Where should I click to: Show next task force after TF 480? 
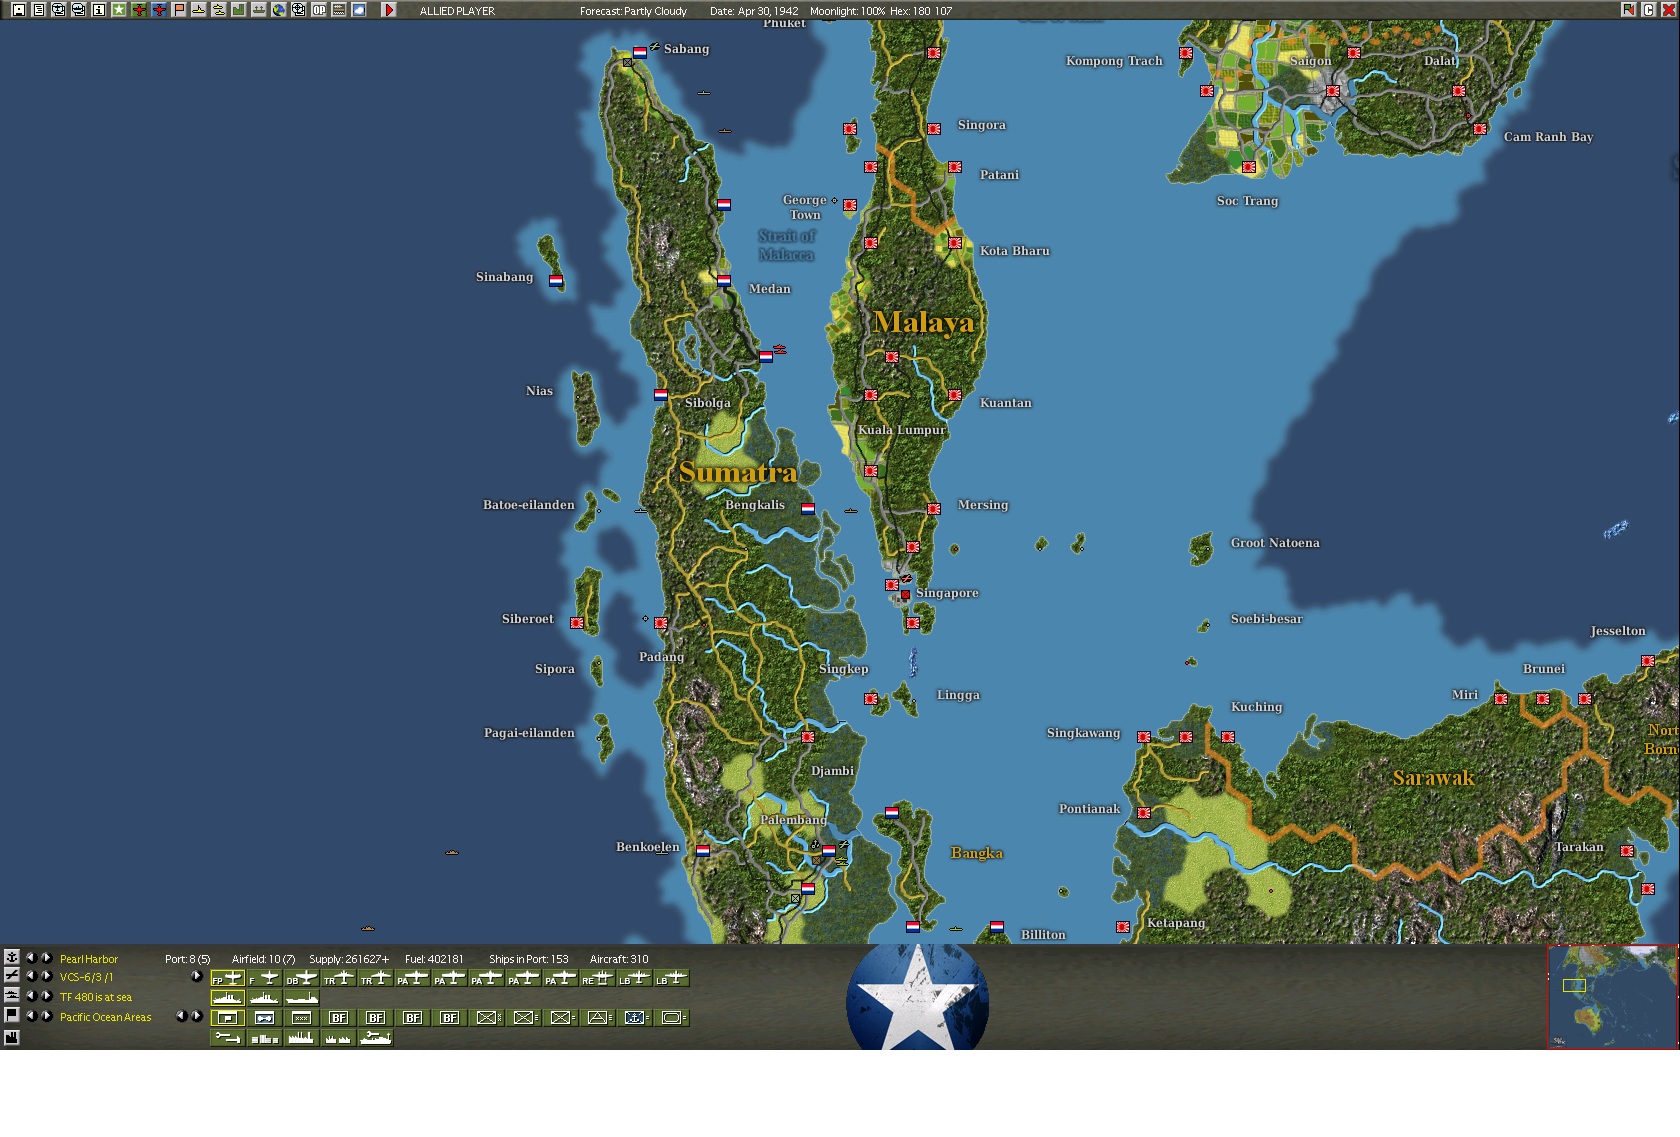click(46, 996)
